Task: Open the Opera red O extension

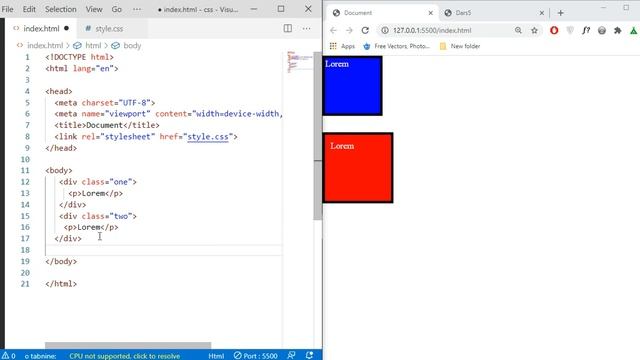Action: click(x=554, y=30)
